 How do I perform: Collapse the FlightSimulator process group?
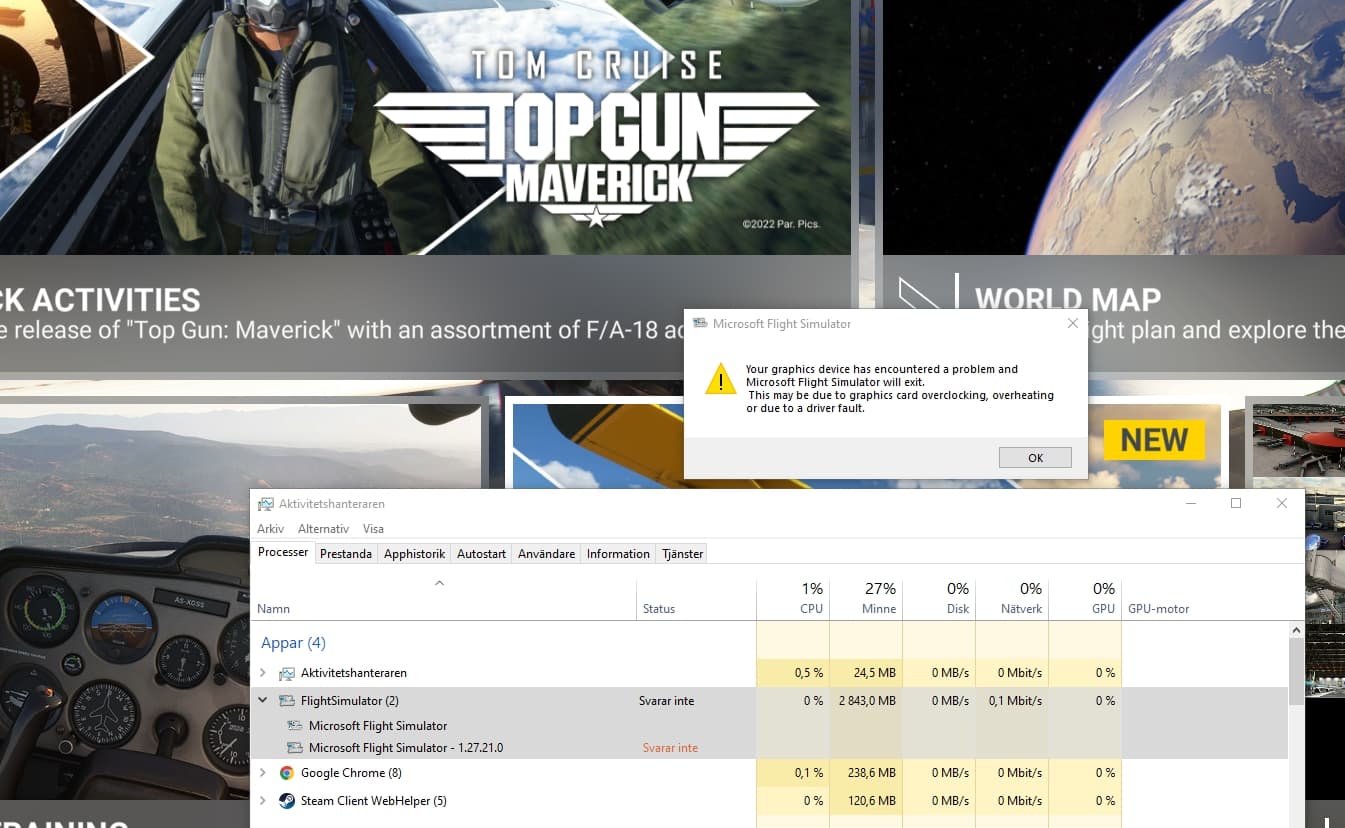pyautogui.click(x=263, y=701)
